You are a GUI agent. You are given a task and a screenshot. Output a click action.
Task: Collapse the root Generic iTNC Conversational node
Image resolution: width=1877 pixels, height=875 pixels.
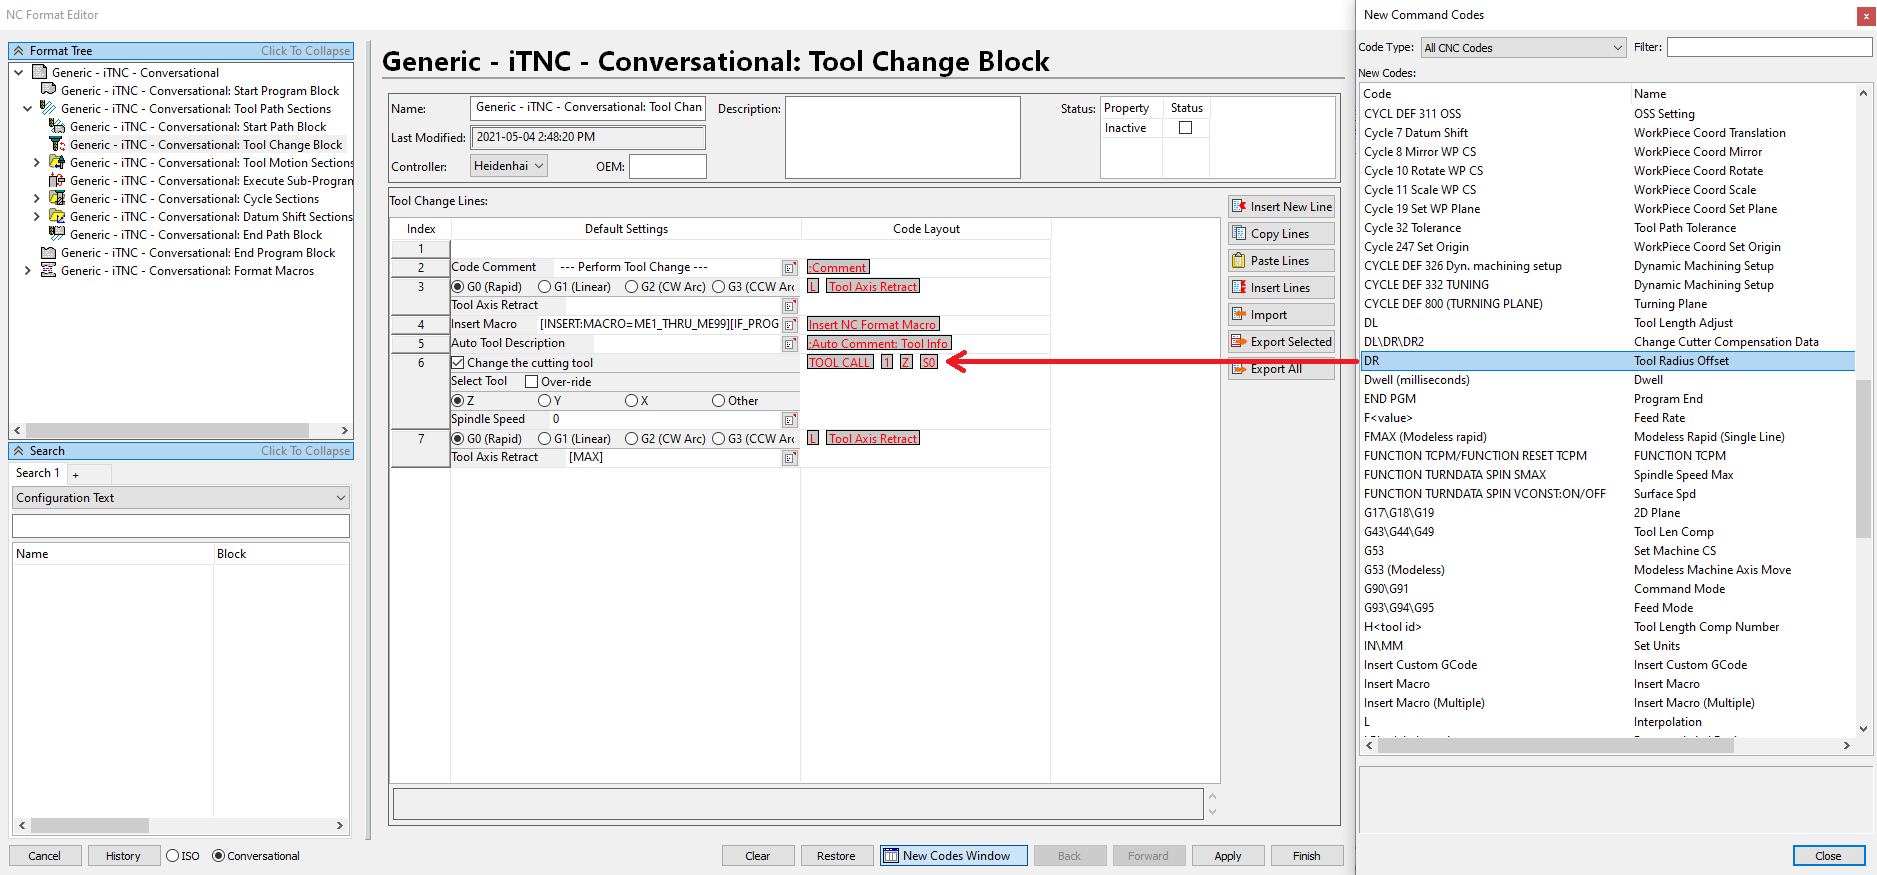click(18, 72)
